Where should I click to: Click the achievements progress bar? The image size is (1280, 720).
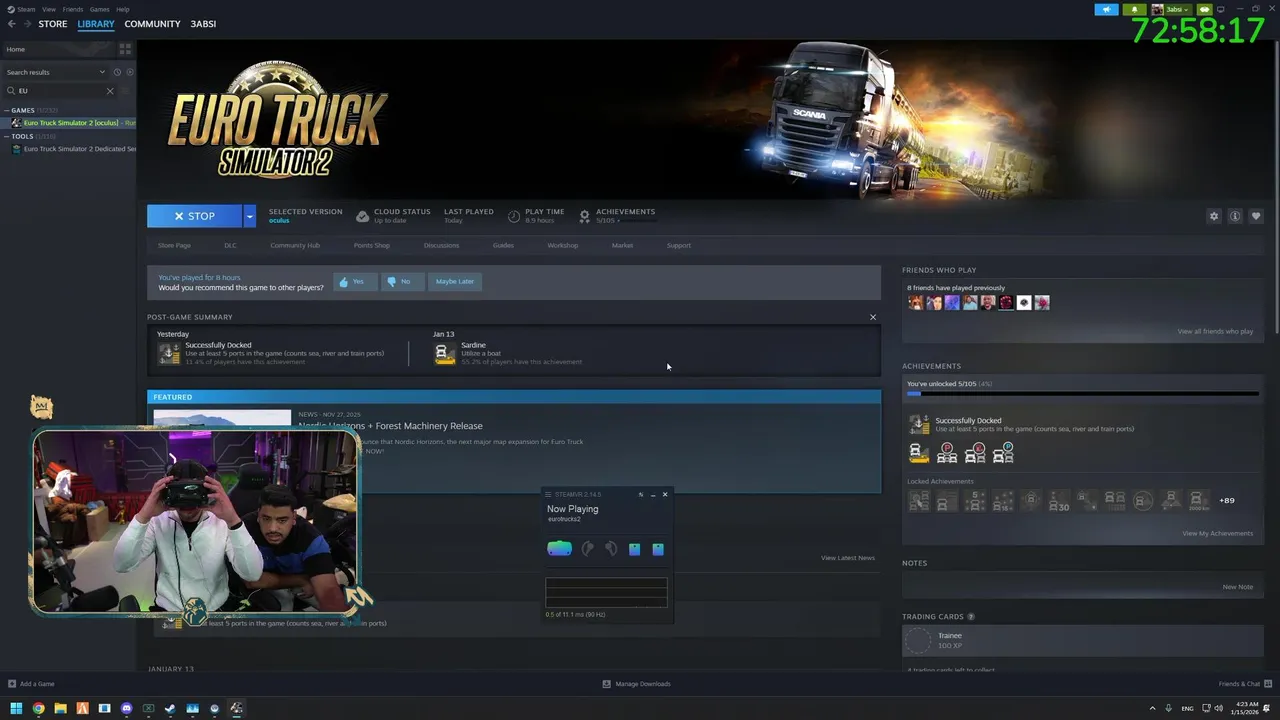click(x=1083, y=394)
